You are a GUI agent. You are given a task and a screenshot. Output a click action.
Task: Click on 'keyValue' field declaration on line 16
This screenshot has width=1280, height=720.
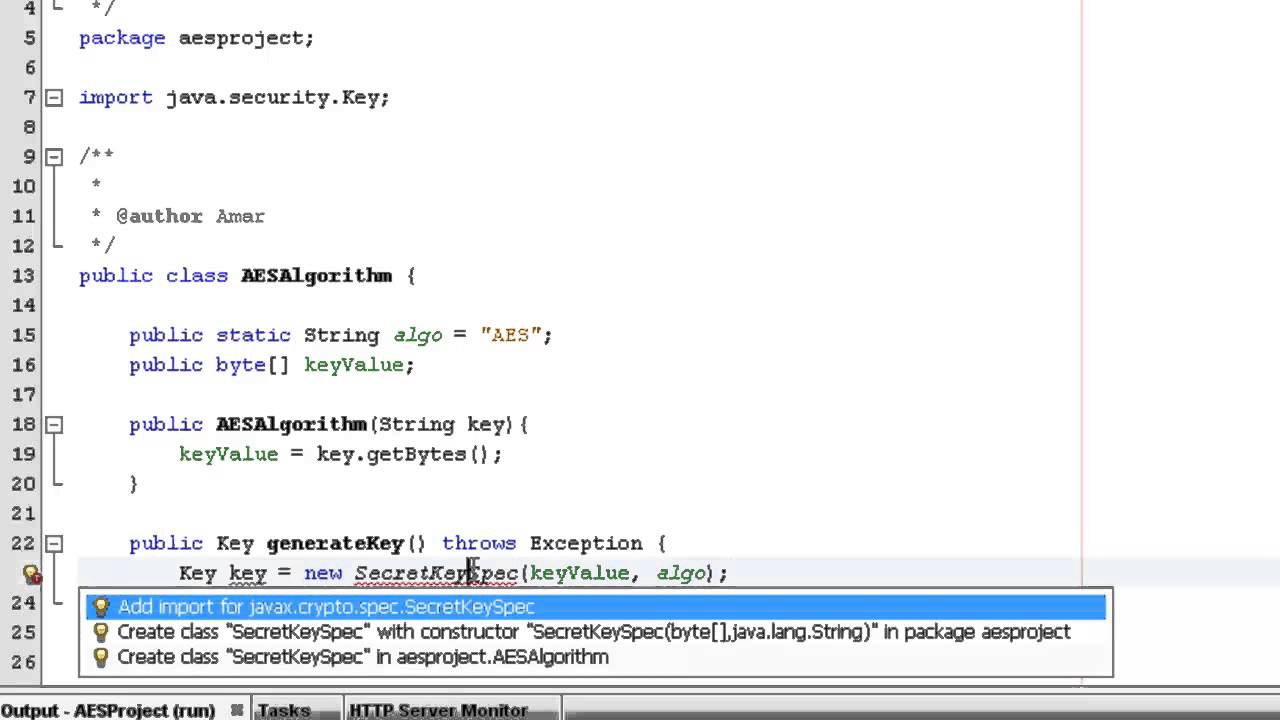point(353,365)
